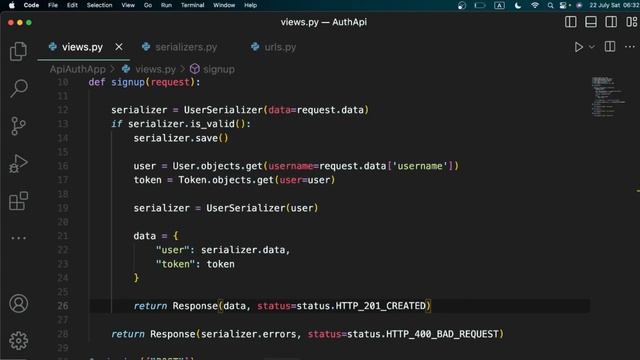Open editor More Actions ellipsis menu
Screen dimensions: 640x360
pyautogui.click(x=630, y=47)
